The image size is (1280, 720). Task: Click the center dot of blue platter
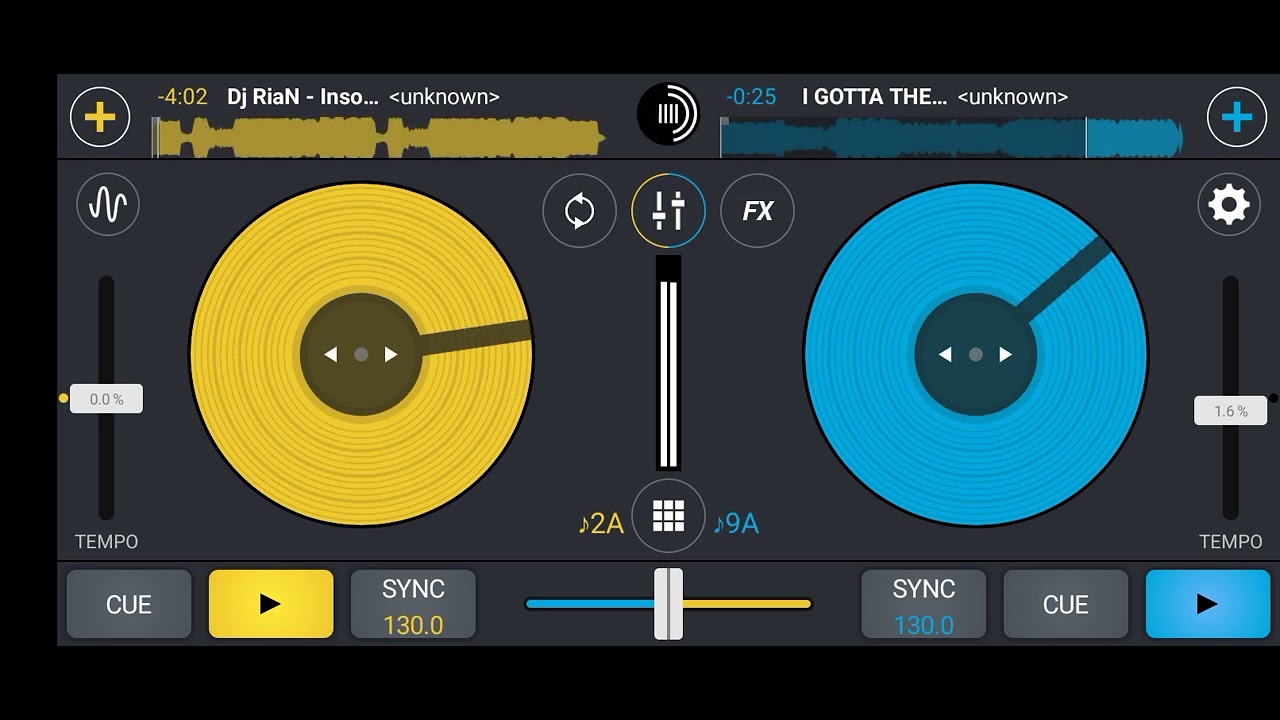[975, 354]
